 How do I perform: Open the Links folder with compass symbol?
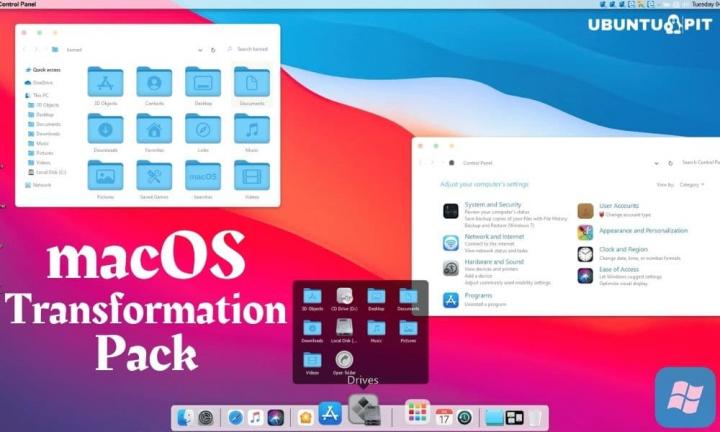[x=203, y=129]
